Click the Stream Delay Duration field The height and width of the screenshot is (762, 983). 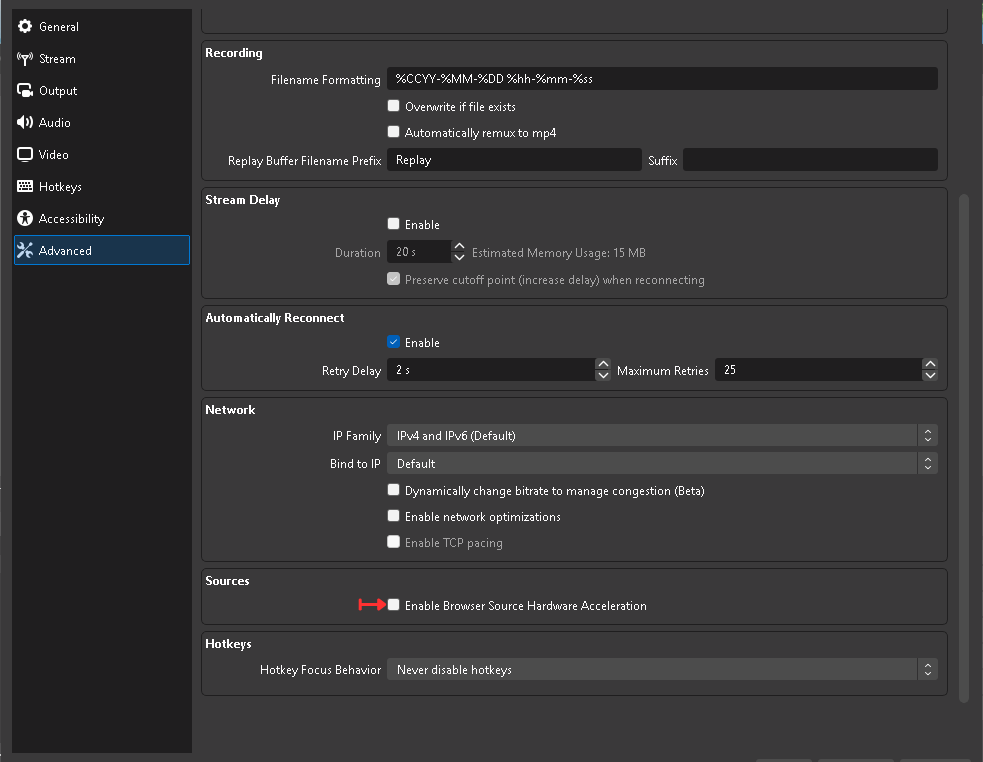419,252
